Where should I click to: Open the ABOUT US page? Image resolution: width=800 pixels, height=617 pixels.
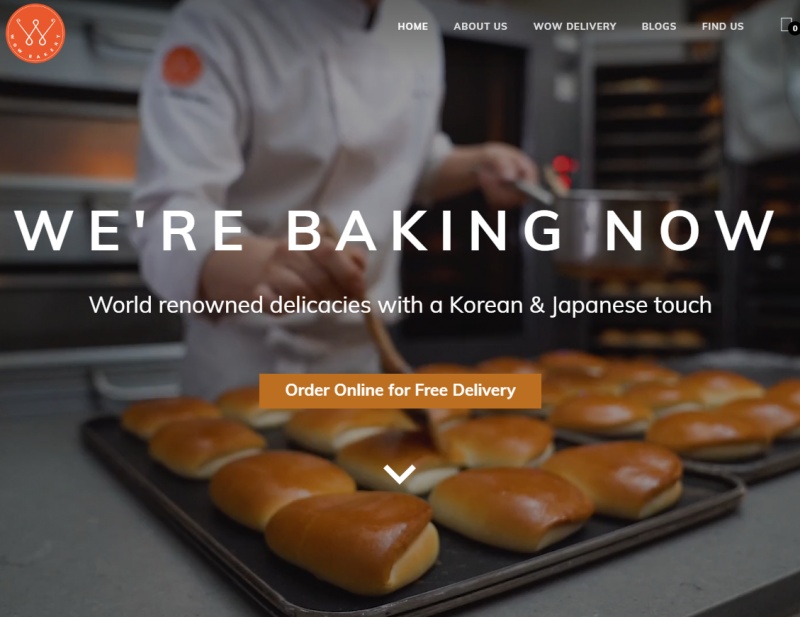pyautogui.click(x=480, y=26)
